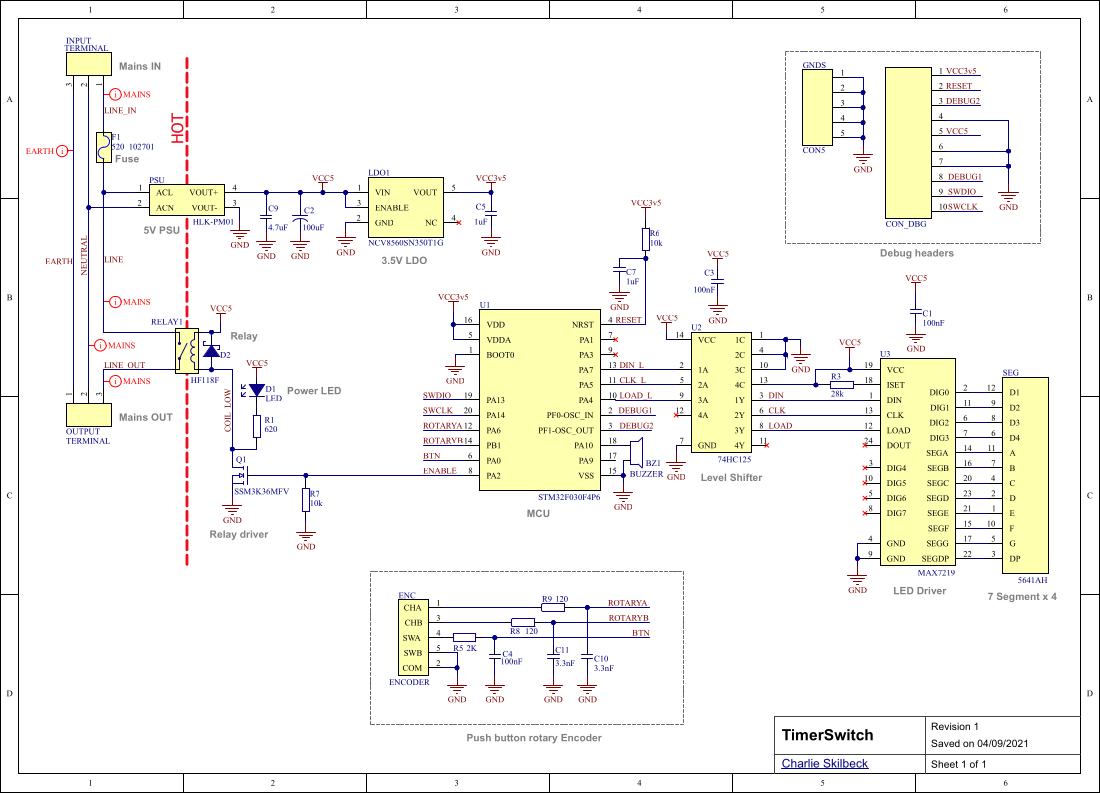Select the NCV8560 3.5V LDO symbol
The width and height of the screenshot is (1100, 793).
(404, 207)
